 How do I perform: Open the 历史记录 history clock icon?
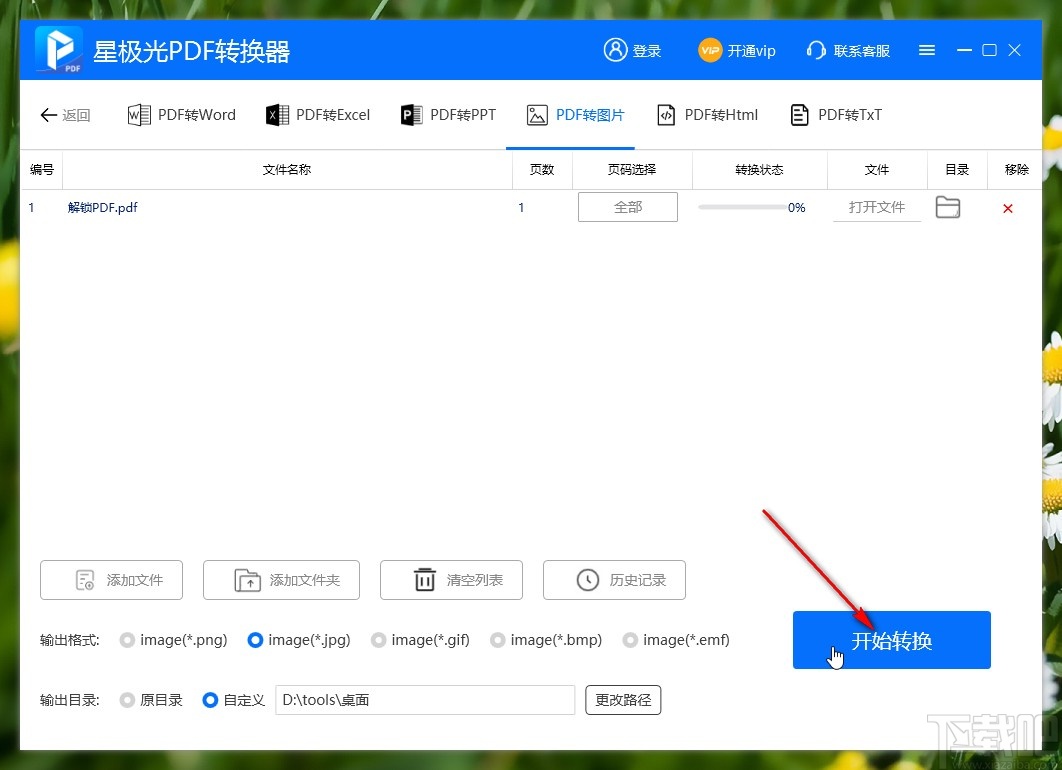(x=586, y=580)
